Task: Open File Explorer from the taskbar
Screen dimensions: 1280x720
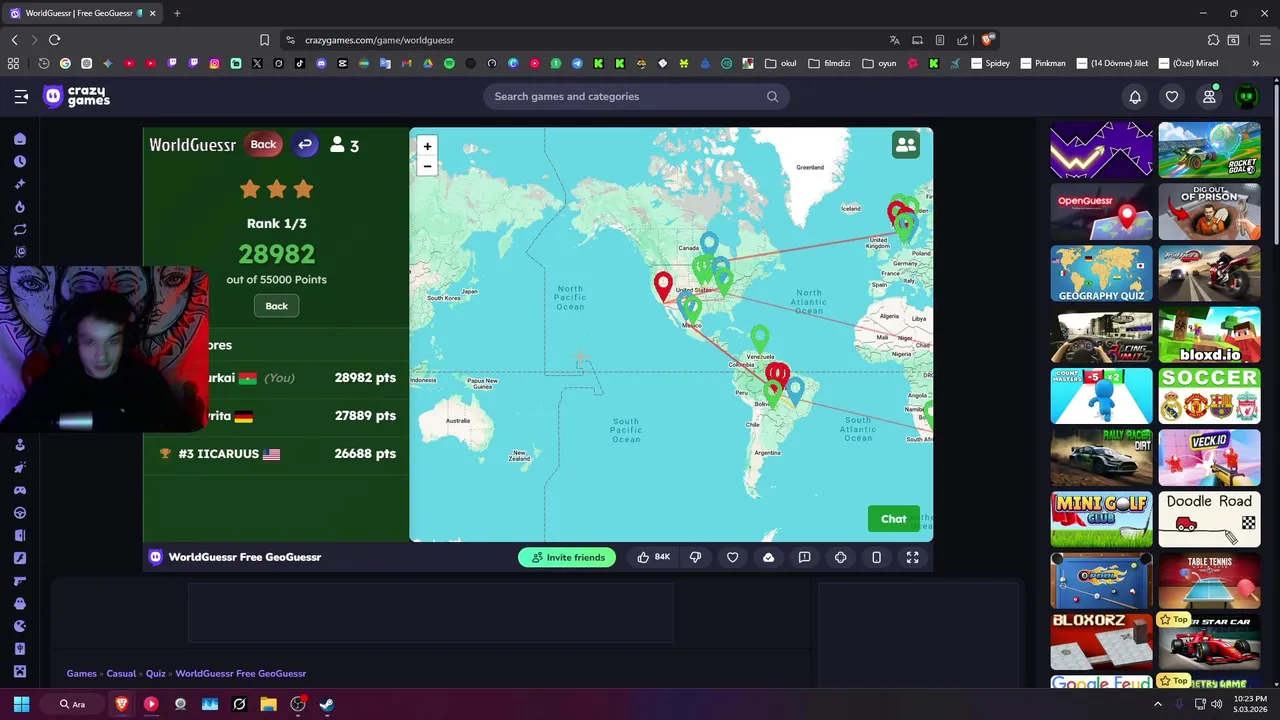Action: tap(268, 704)
